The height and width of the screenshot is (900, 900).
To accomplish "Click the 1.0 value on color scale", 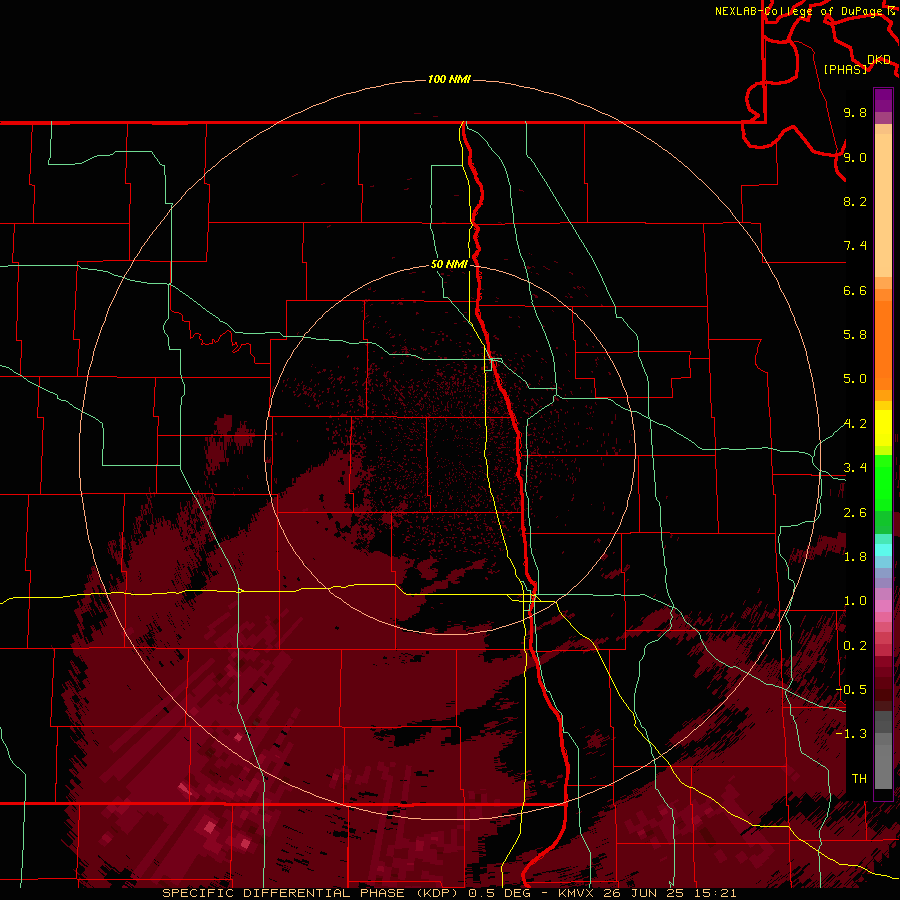I will 855,601.
